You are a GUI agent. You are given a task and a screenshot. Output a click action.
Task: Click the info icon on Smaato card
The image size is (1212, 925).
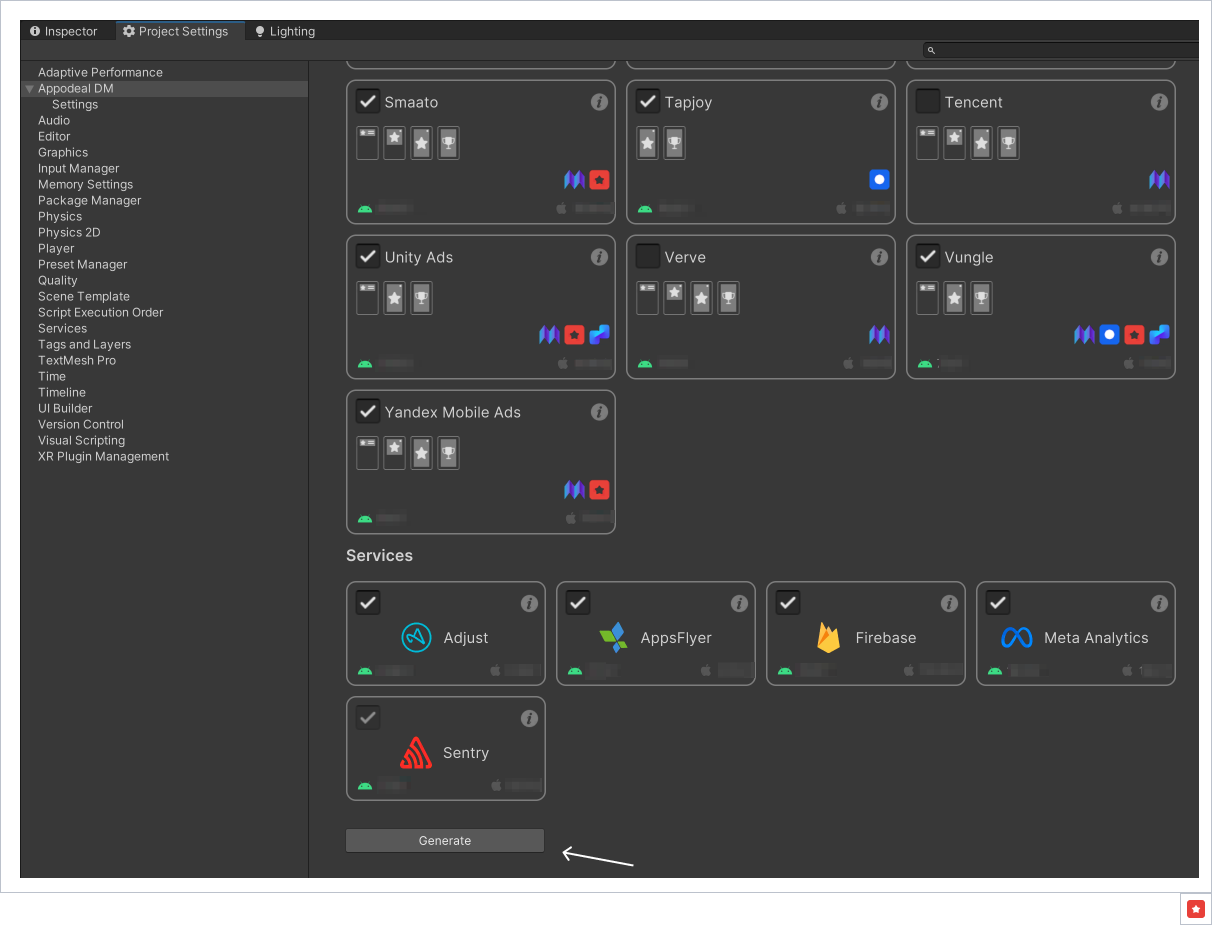tap(599, 102)
